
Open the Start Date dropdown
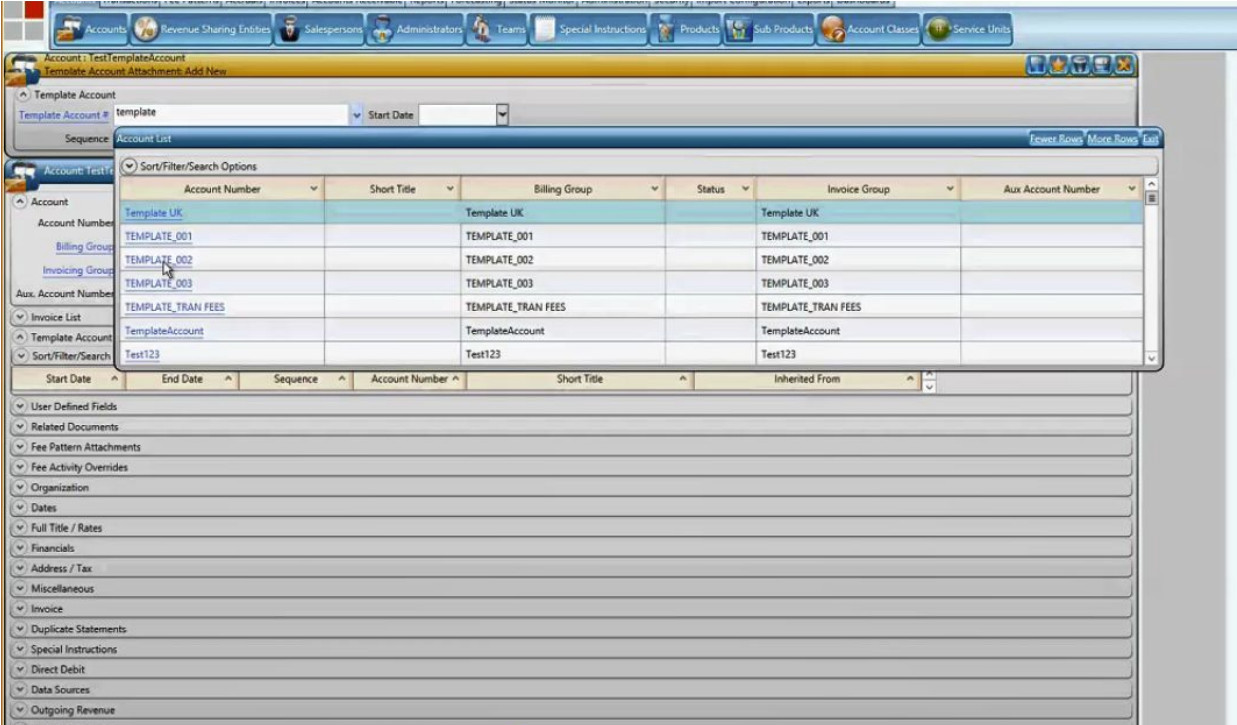point(503,115)
